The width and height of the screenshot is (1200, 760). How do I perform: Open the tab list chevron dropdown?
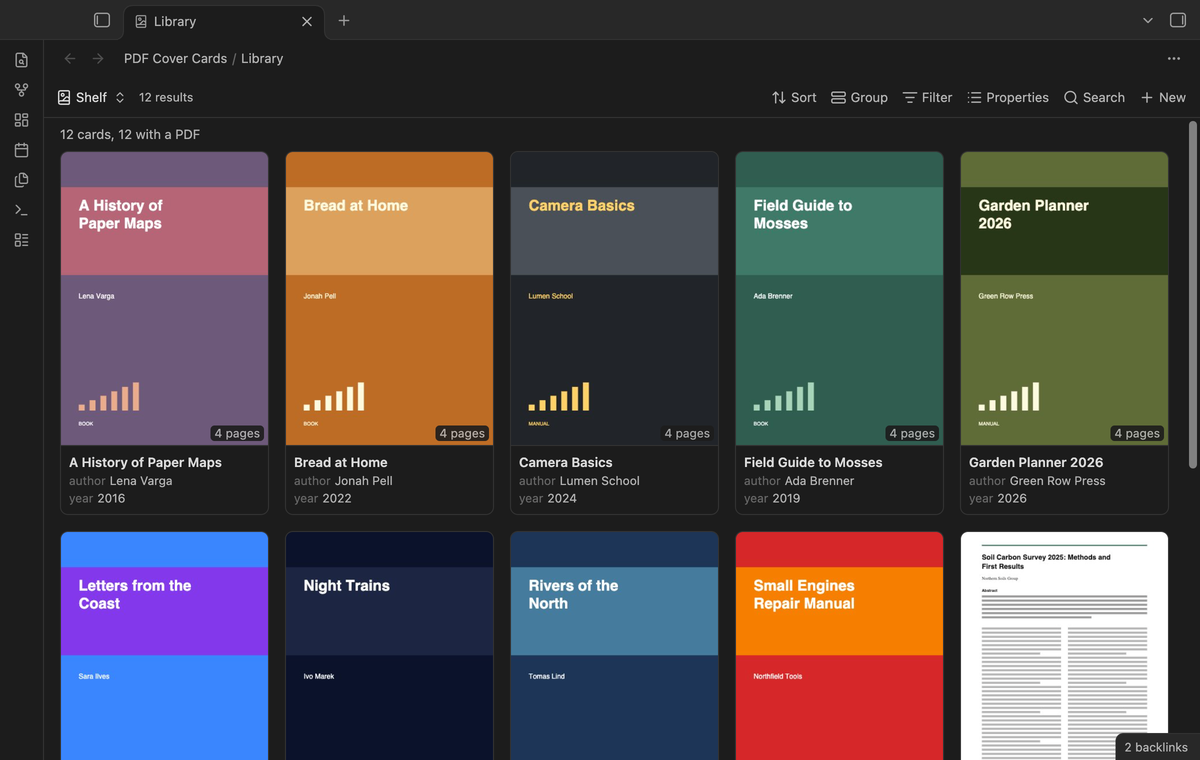1148,20
